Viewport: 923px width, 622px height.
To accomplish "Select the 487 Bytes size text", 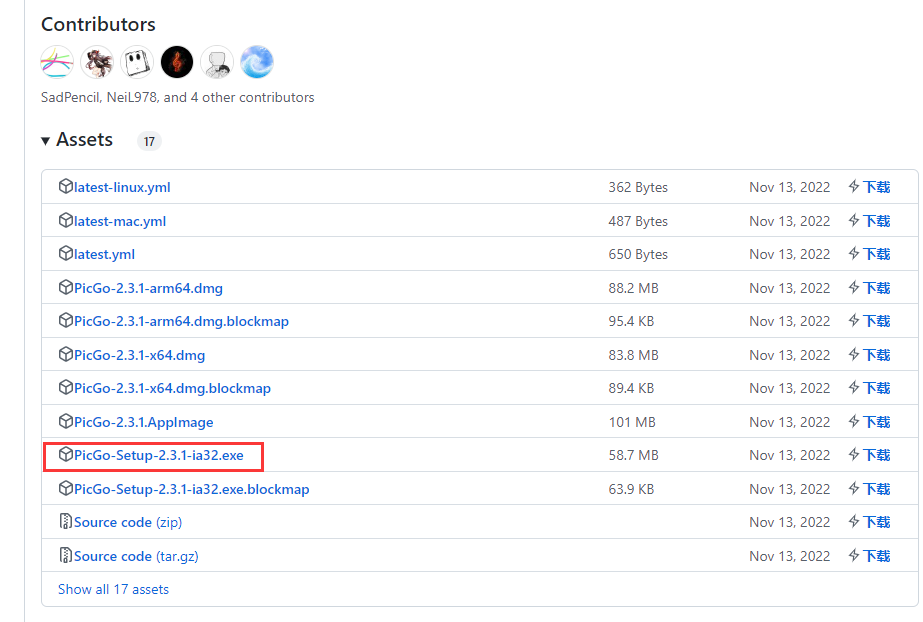I will [638, 221].
